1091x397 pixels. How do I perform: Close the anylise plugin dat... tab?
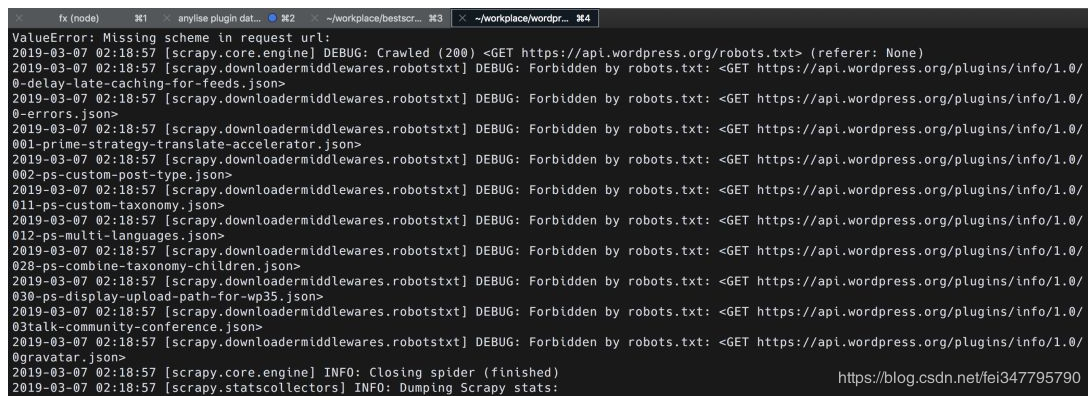point(166,19)
